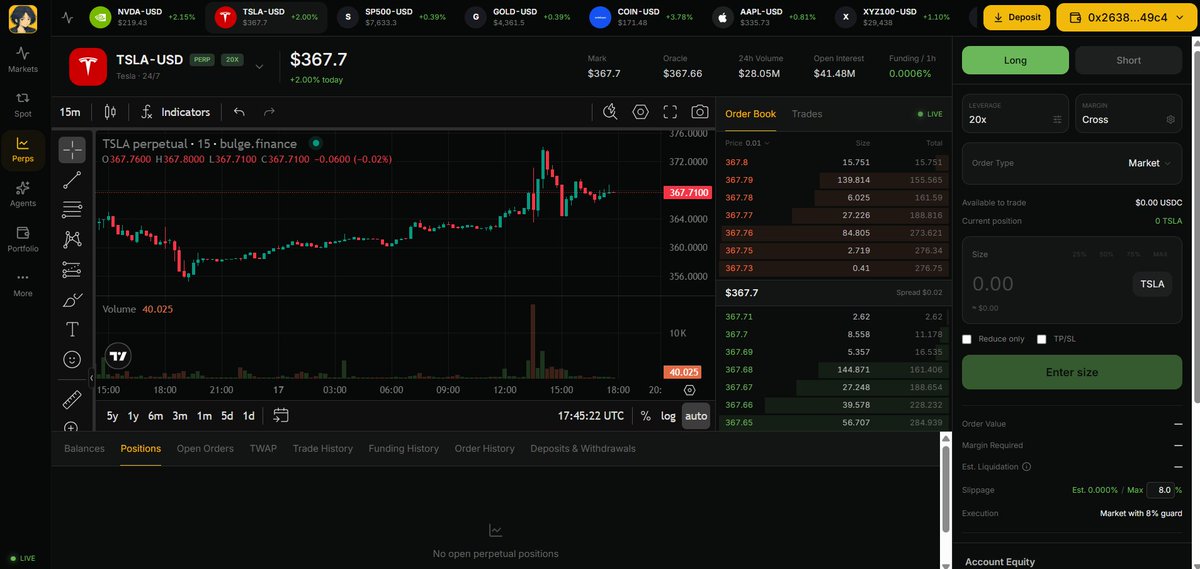Open the Perps sidebar section
The height and width of the screenshot is (569, 1200).
pos(22,149)
